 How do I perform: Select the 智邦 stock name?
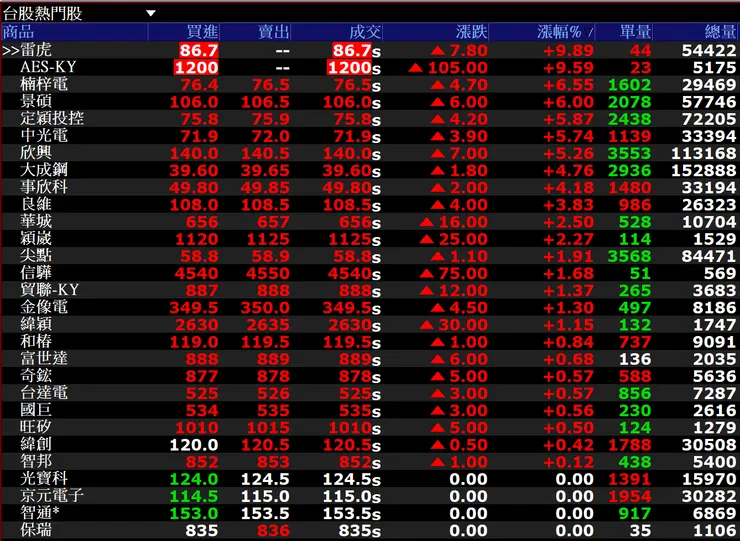click(x=36, y=462)
